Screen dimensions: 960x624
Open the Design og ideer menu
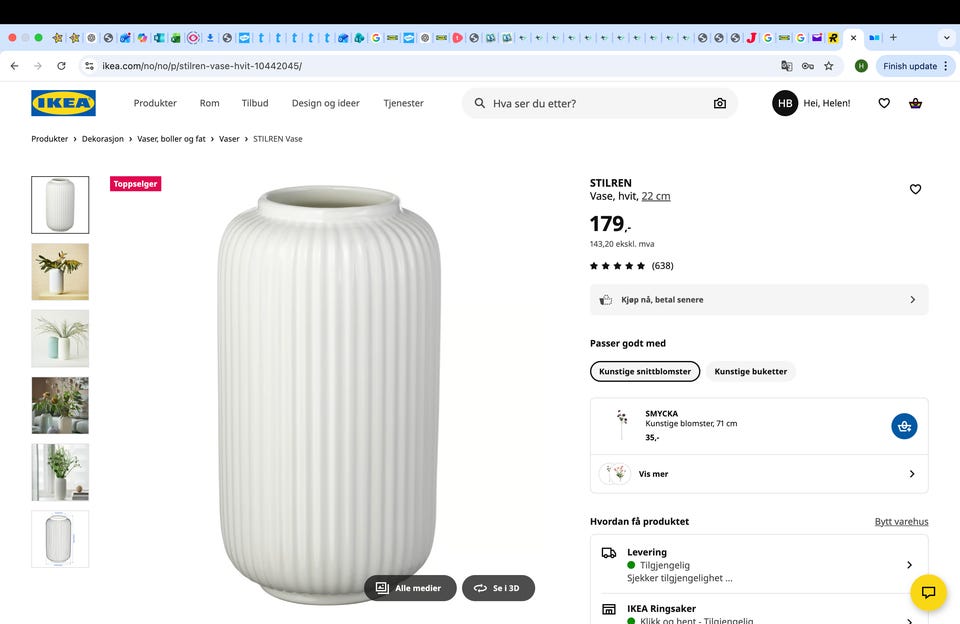[x=326, y=103]
